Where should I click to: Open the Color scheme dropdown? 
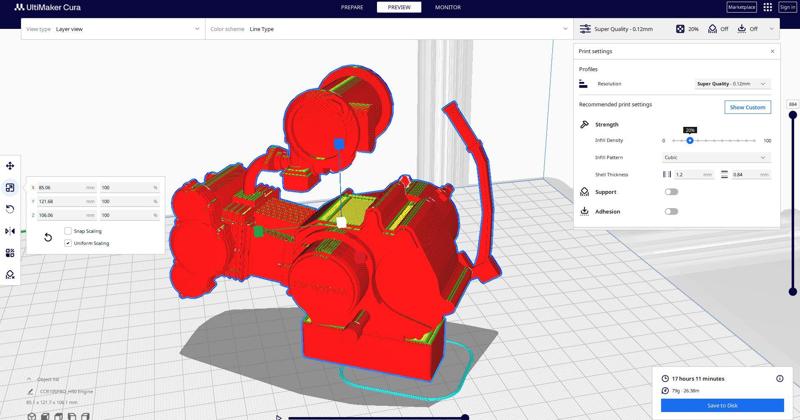pyautogui.click(x=389, y=29)
